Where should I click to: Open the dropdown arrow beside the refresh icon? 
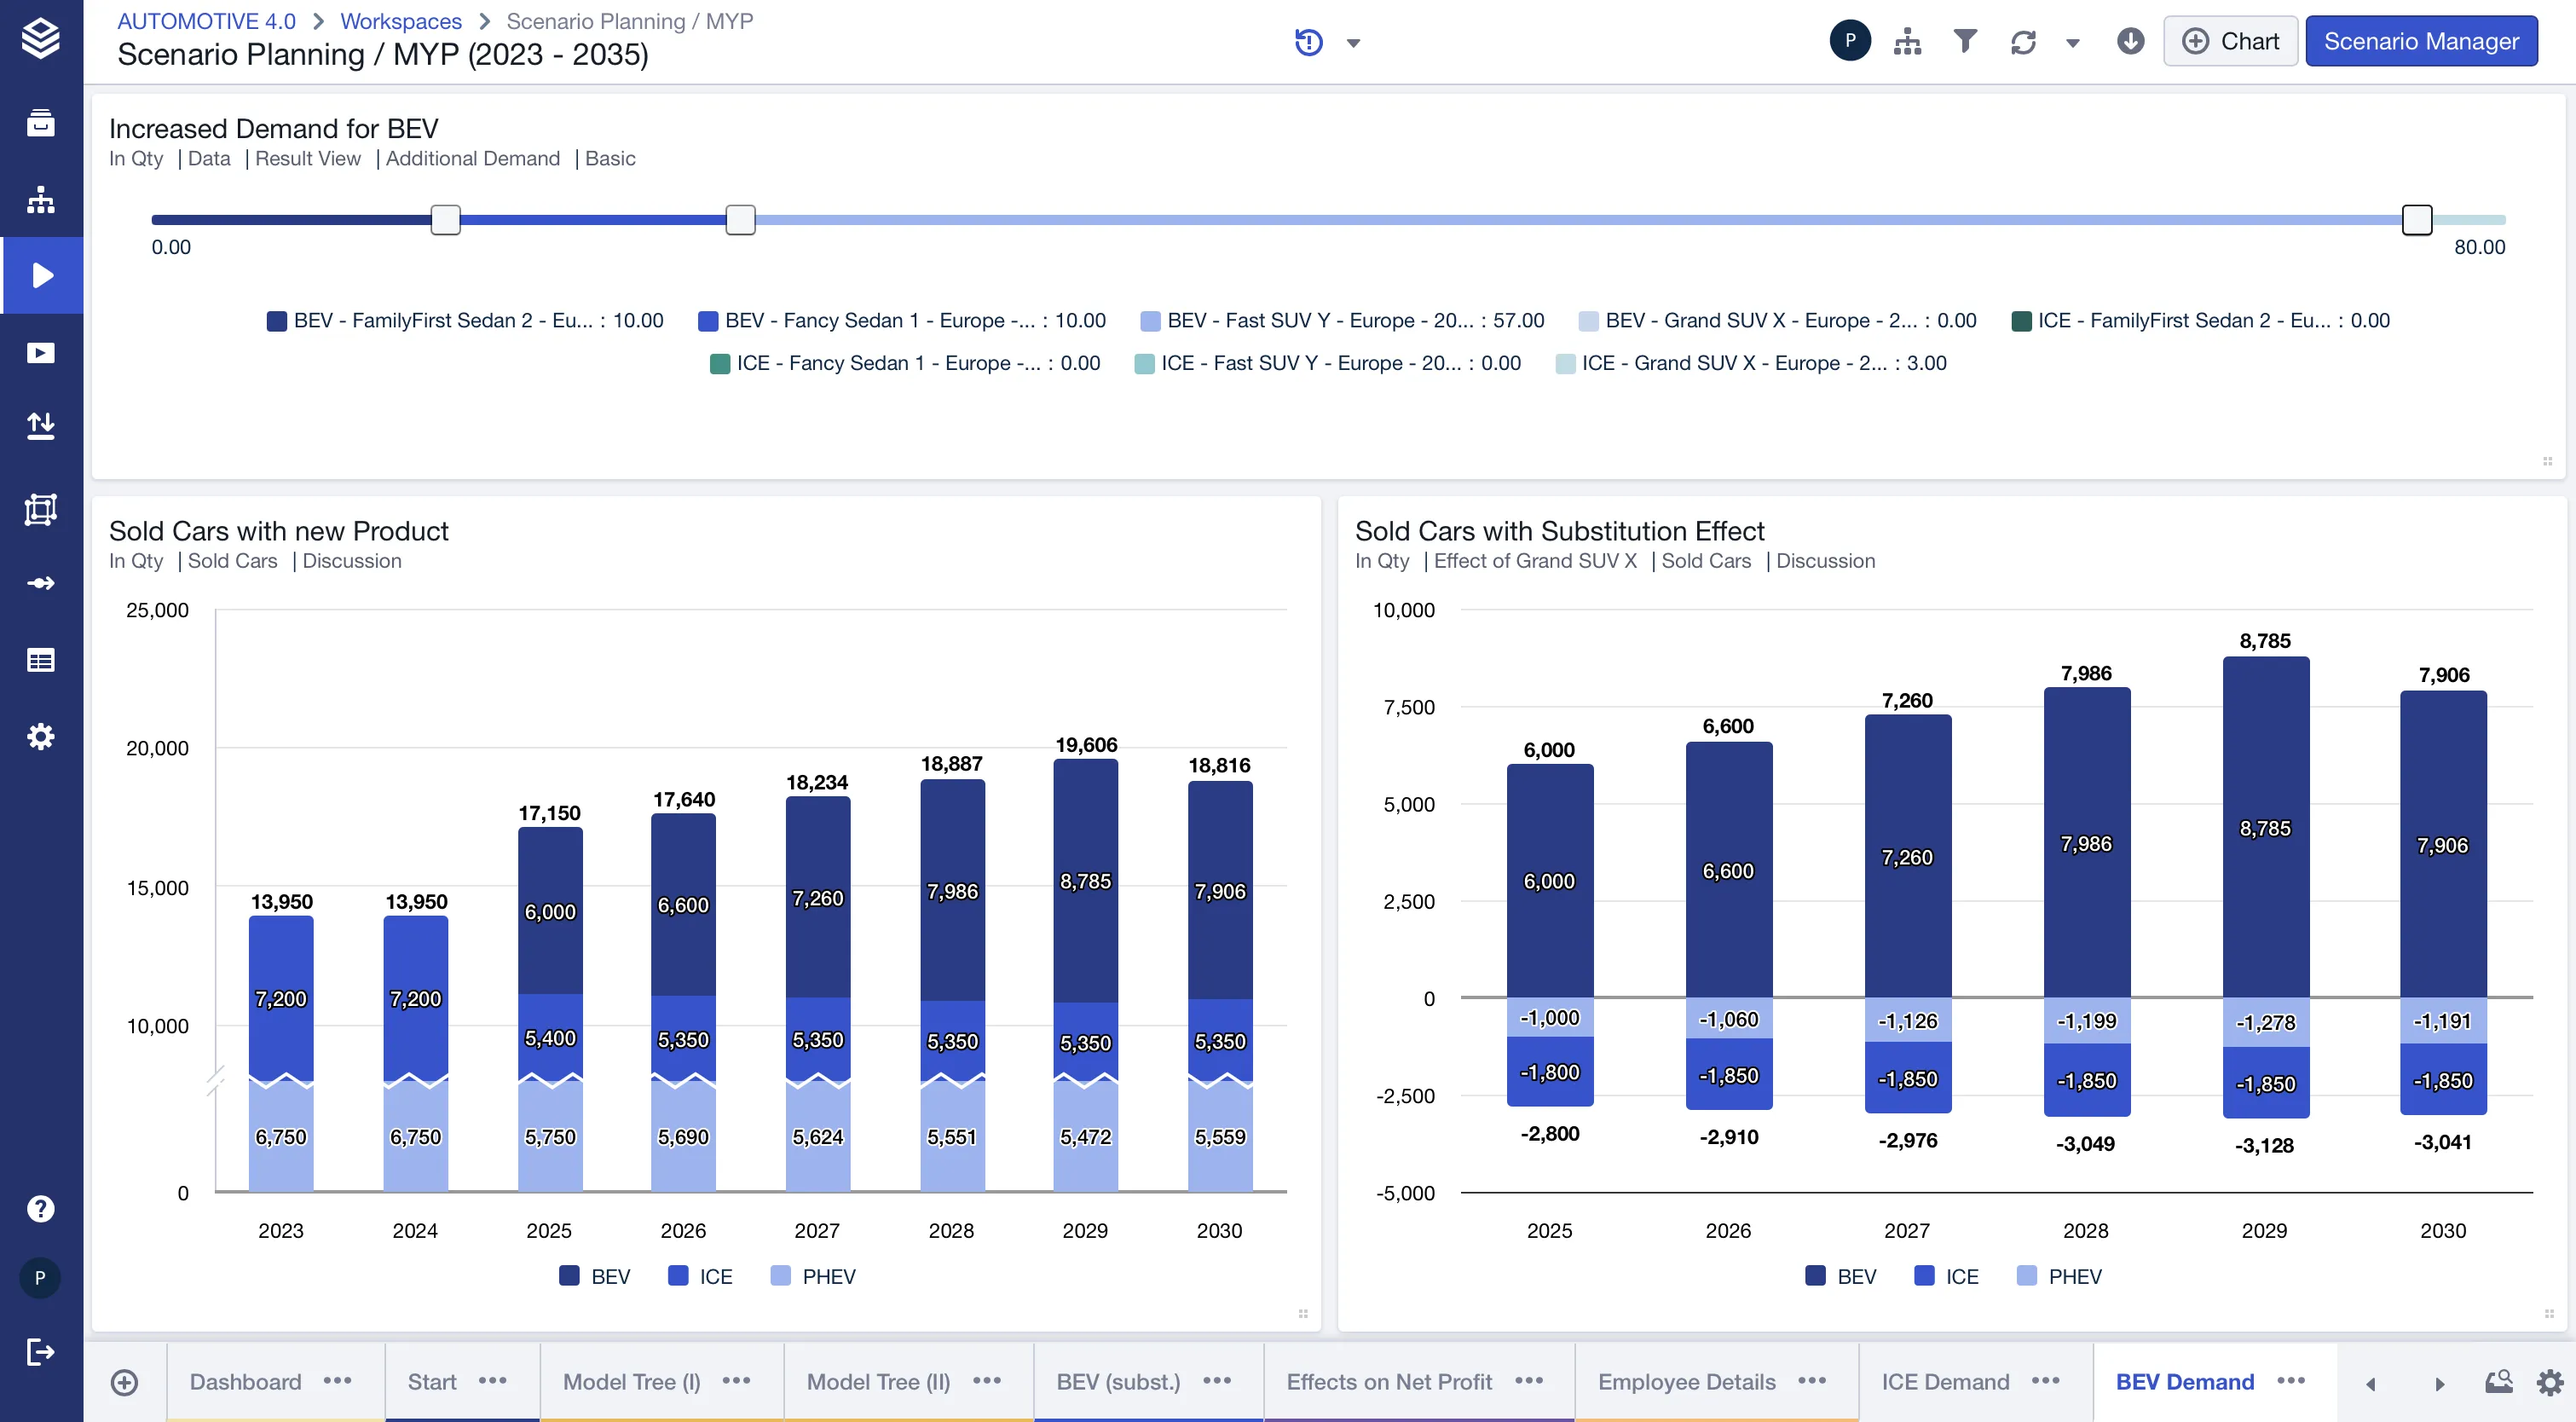(x=2073, y=43)
